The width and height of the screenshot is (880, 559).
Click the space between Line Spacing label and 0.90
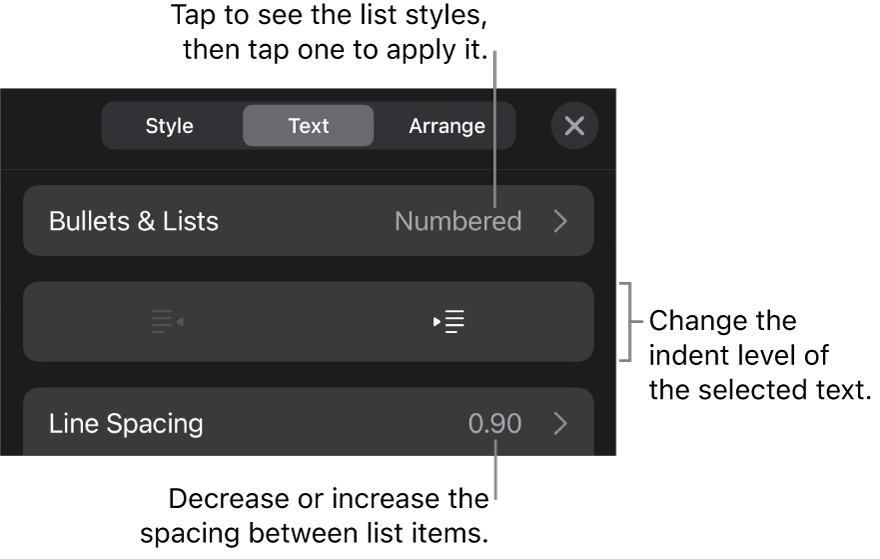pos(335,423)
